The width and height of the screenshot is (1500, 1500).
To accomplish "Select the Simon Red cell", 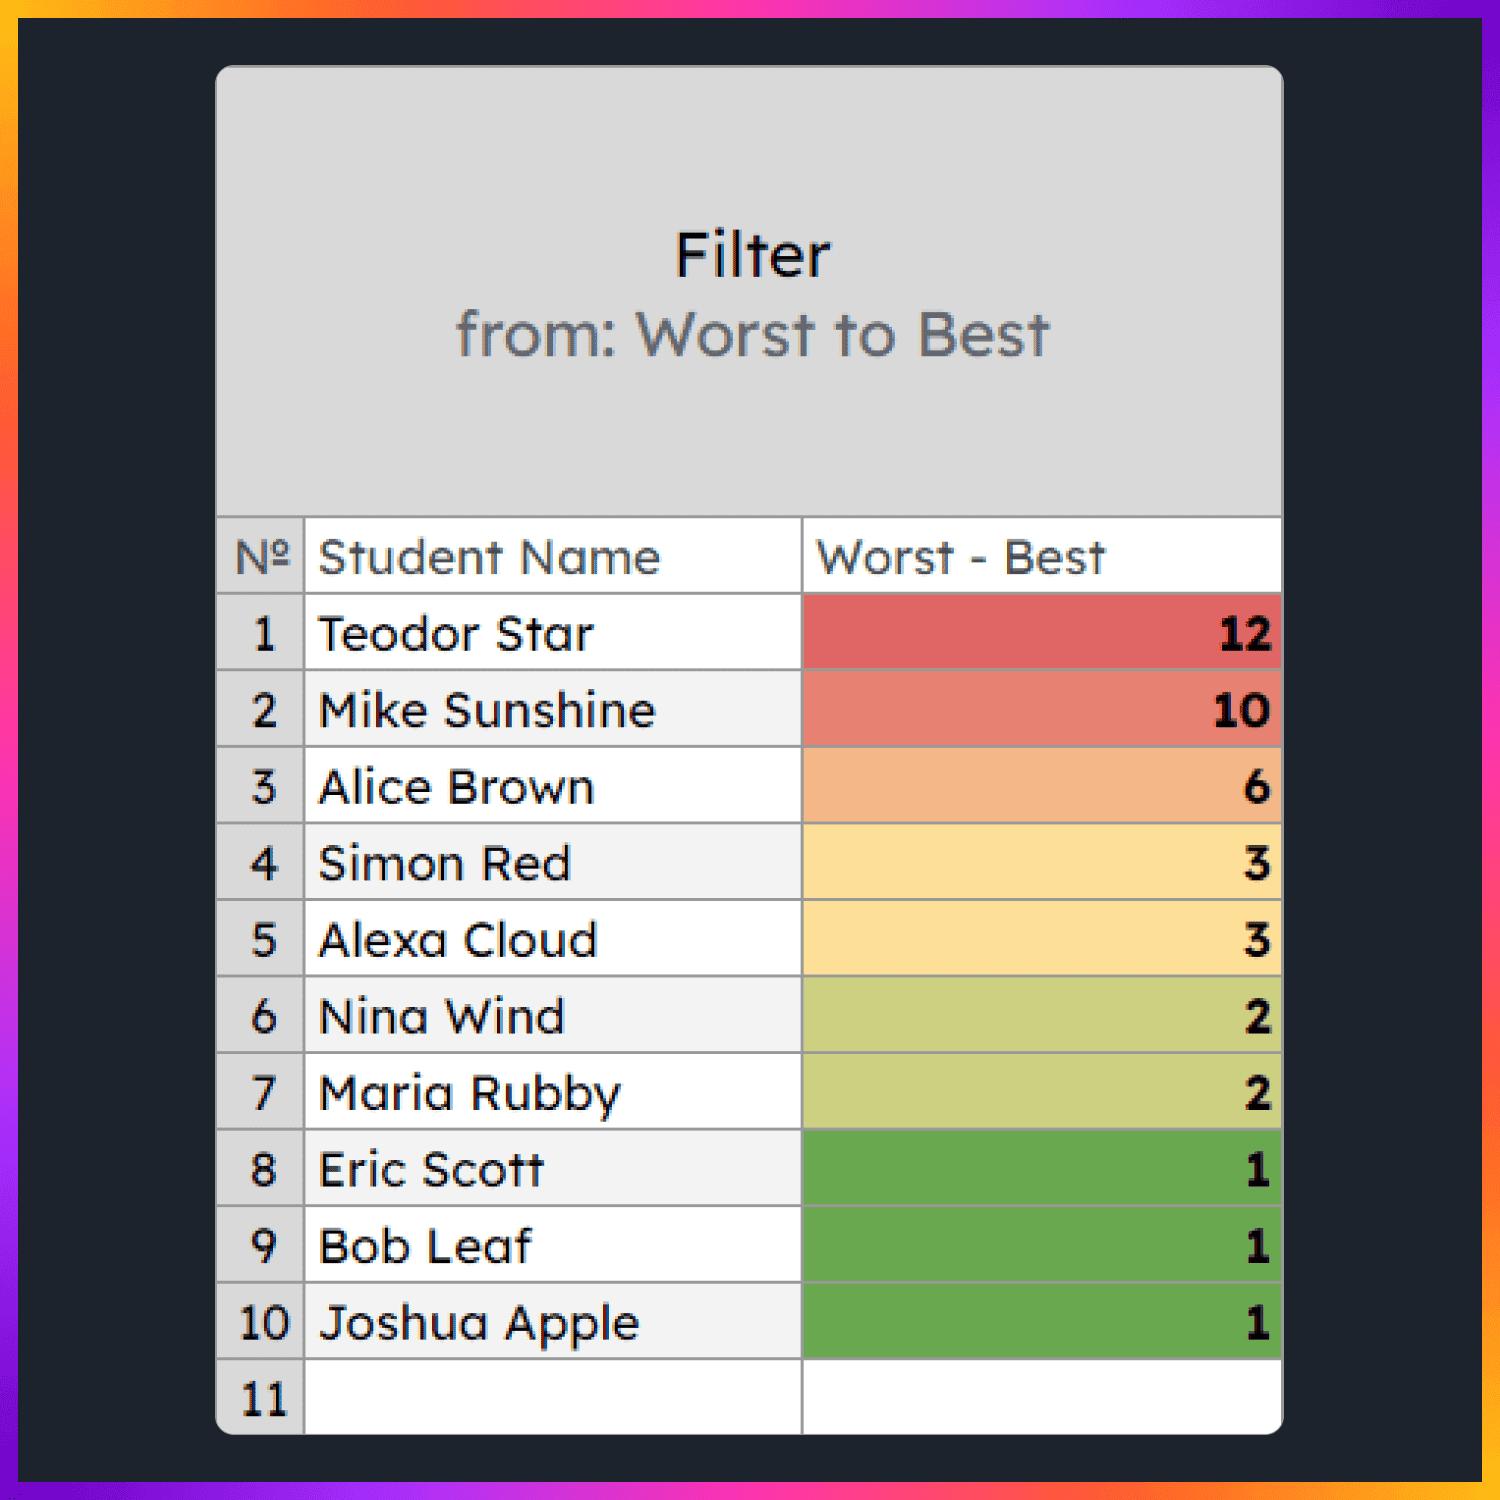I will coord(553,863).
